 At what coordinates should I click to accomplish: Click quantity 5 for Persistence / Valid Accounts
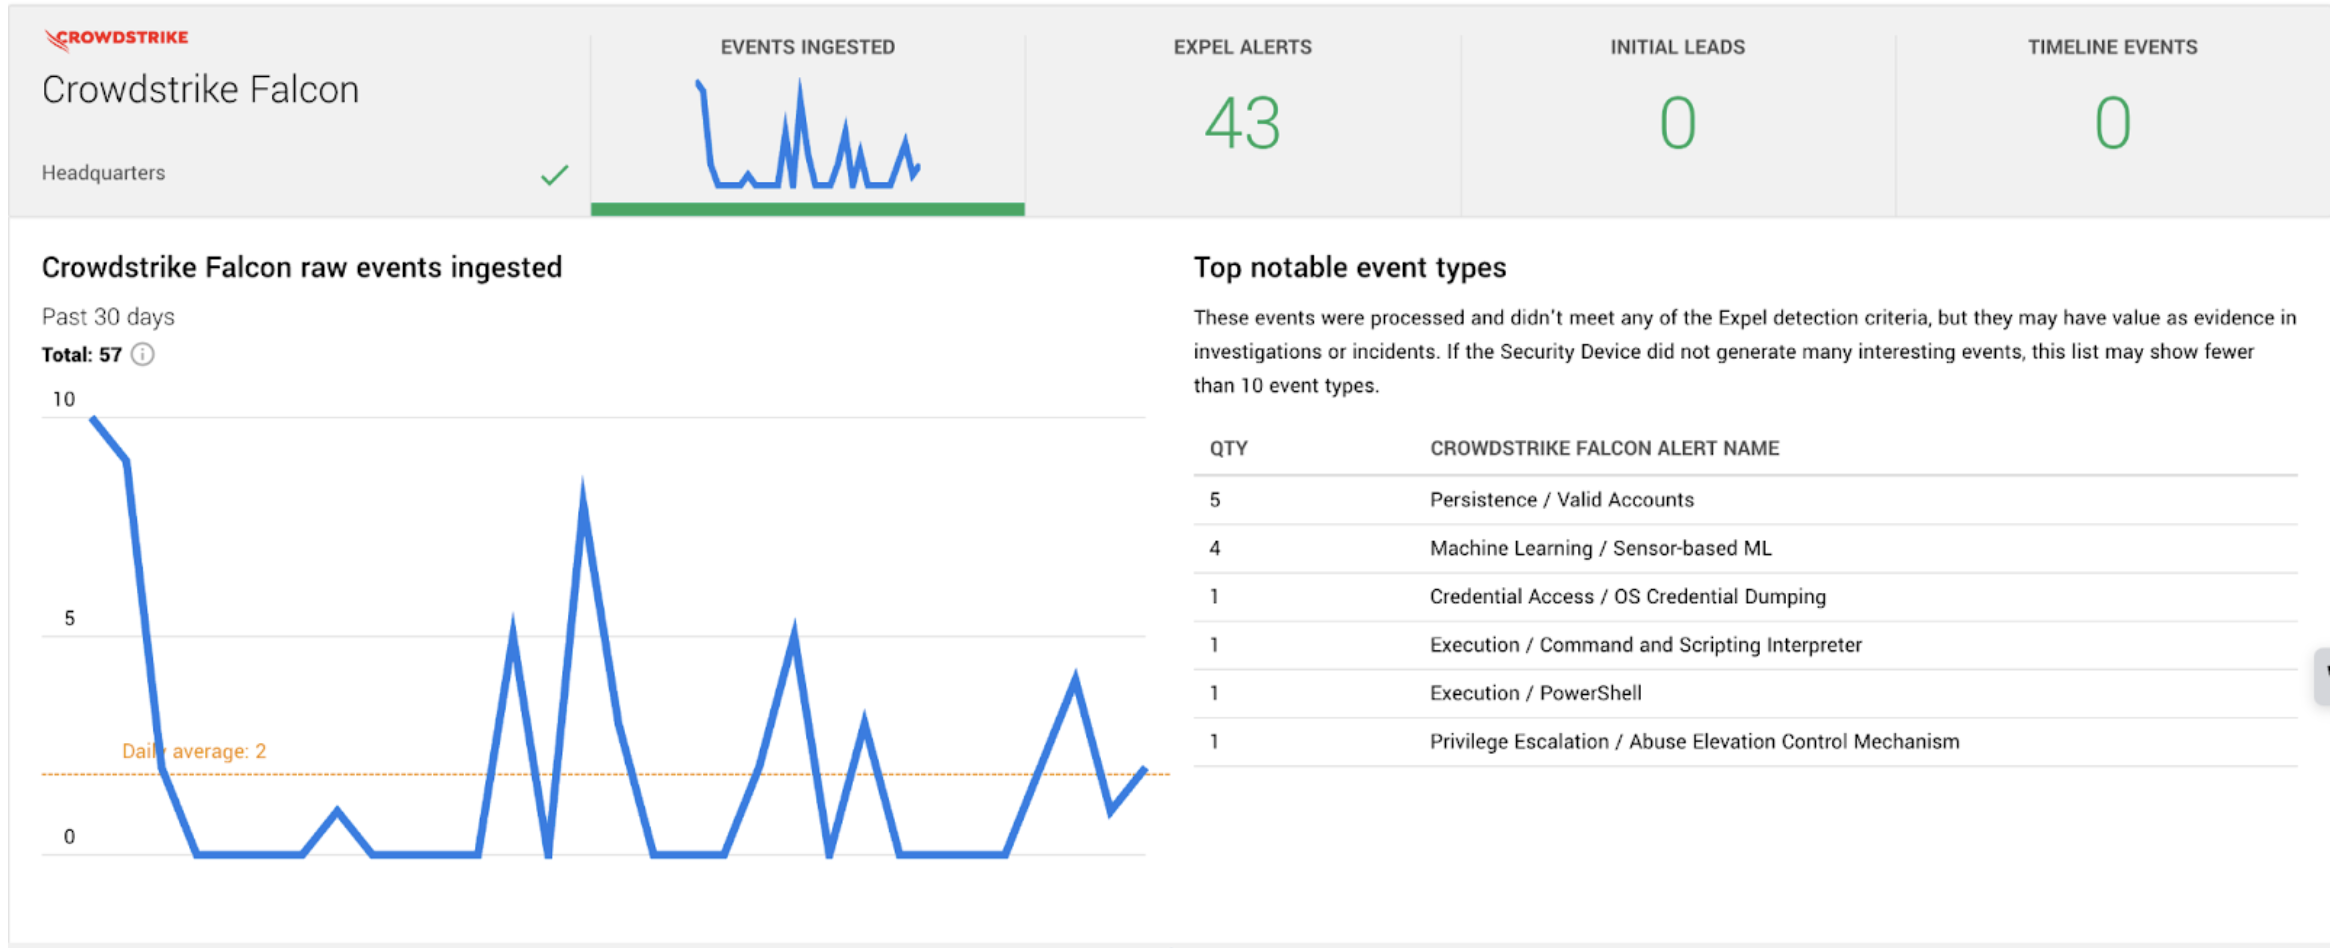click(x=1215, y=500)
